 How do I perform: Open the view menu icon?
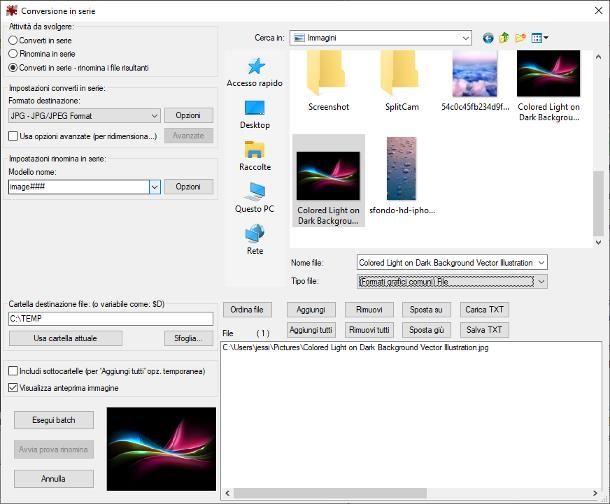pos(539,38)
